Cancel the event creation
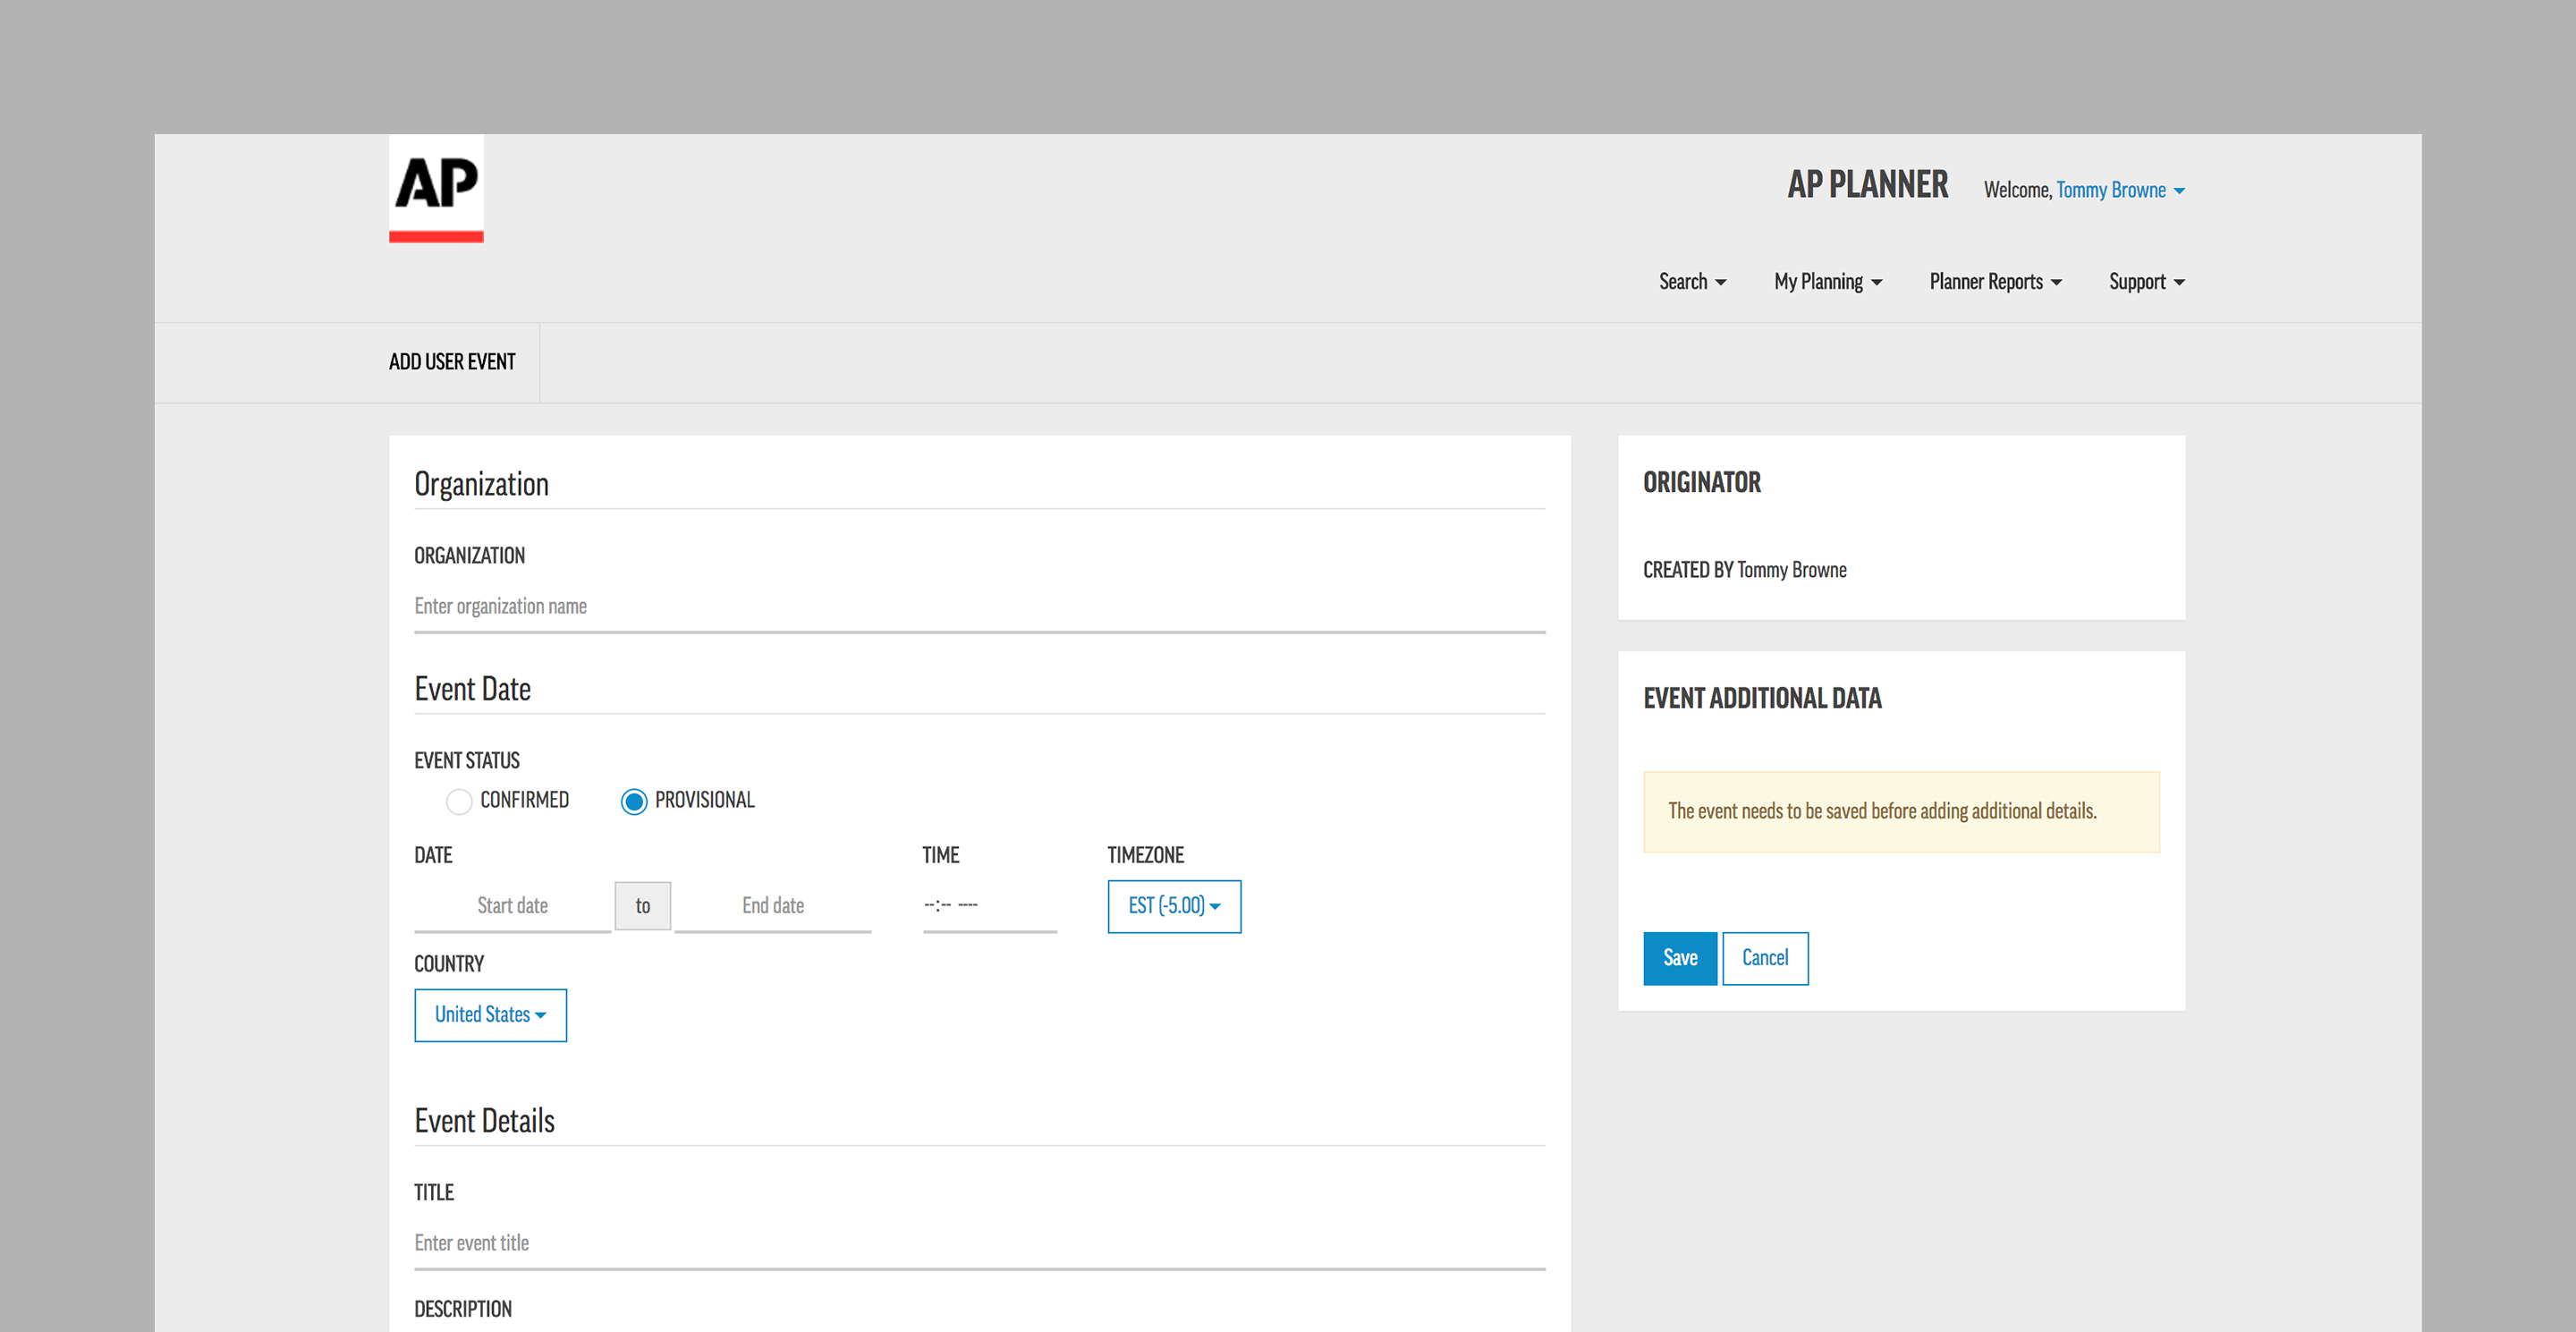This screenshot has width=2576, height=1332. 1765,958
